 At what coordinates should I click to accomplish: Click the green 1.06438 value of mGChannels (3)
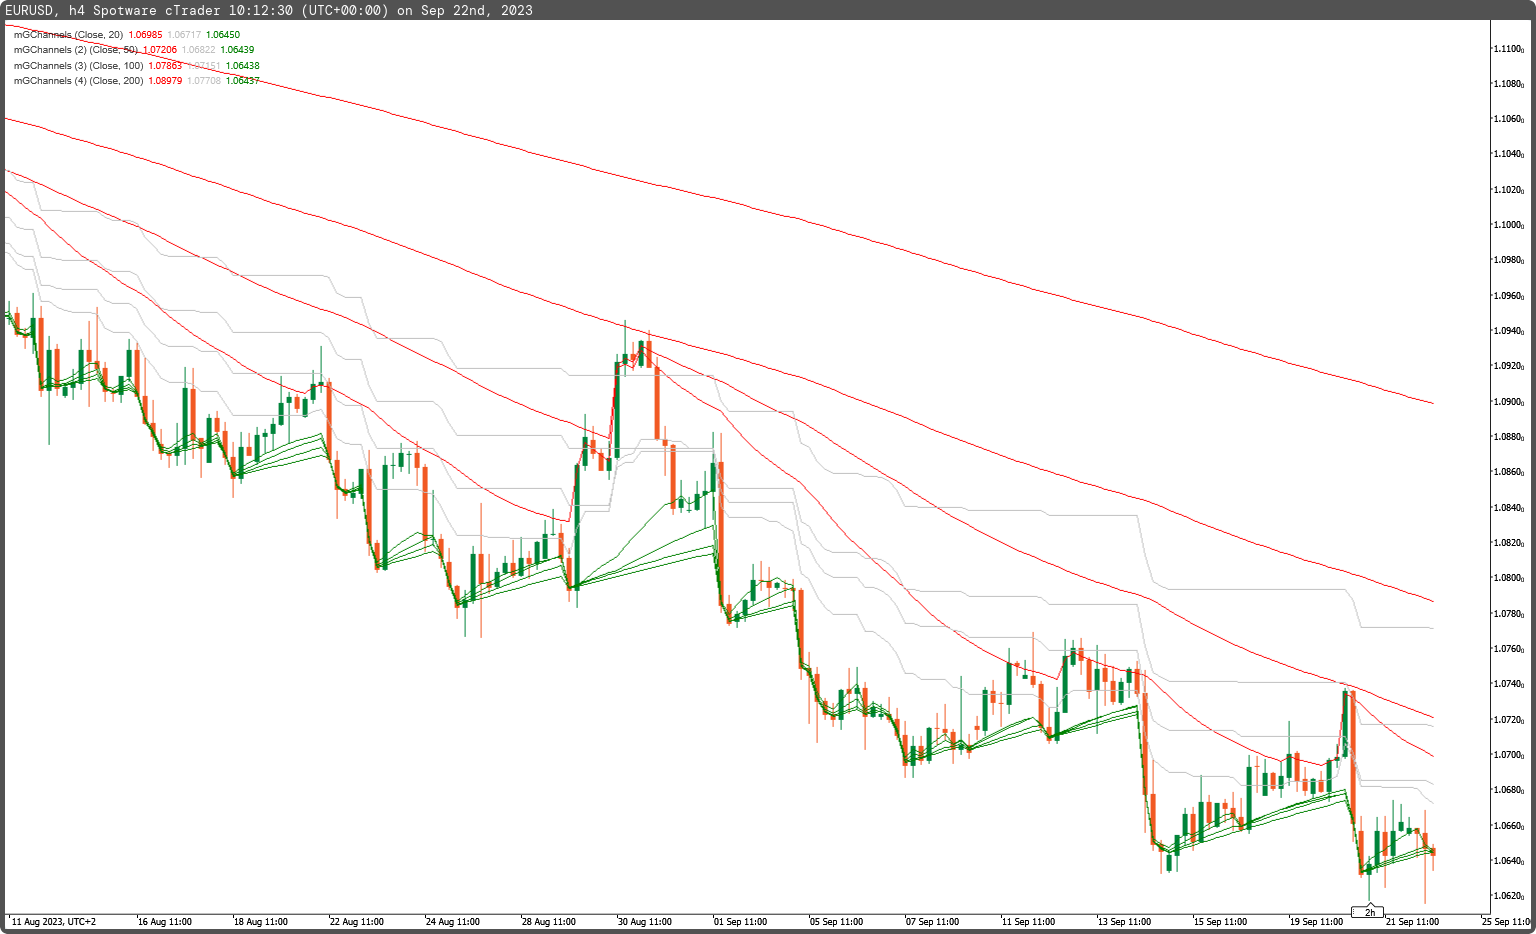(x=245, y=65)
